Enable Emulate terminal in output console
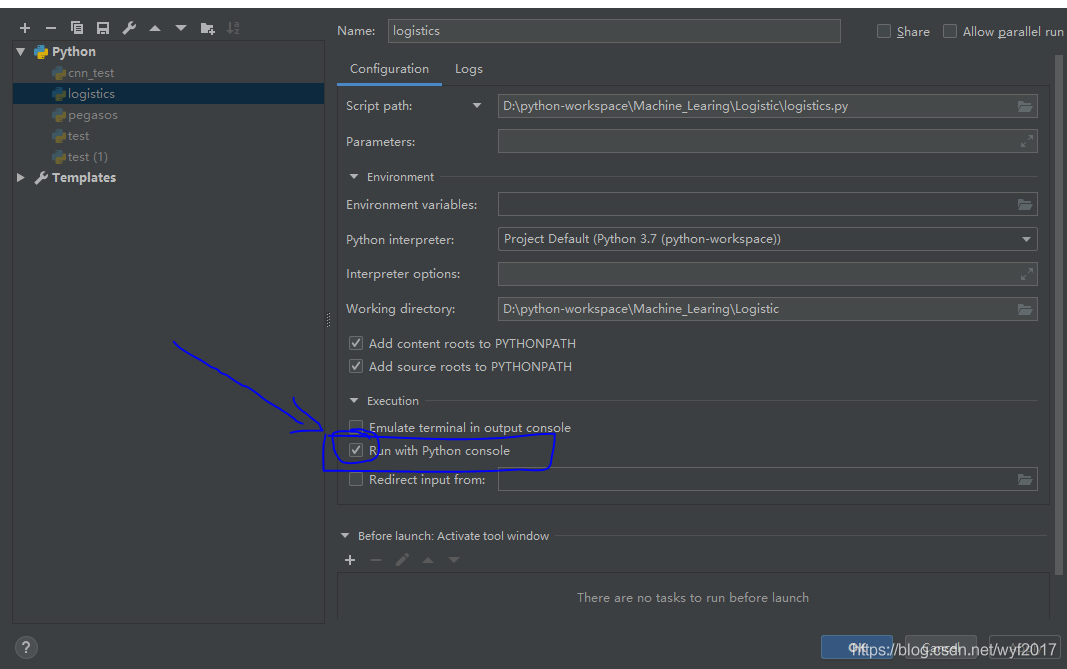The width and height of the screenshot is (1067, 669). click(x=356, y=427)
